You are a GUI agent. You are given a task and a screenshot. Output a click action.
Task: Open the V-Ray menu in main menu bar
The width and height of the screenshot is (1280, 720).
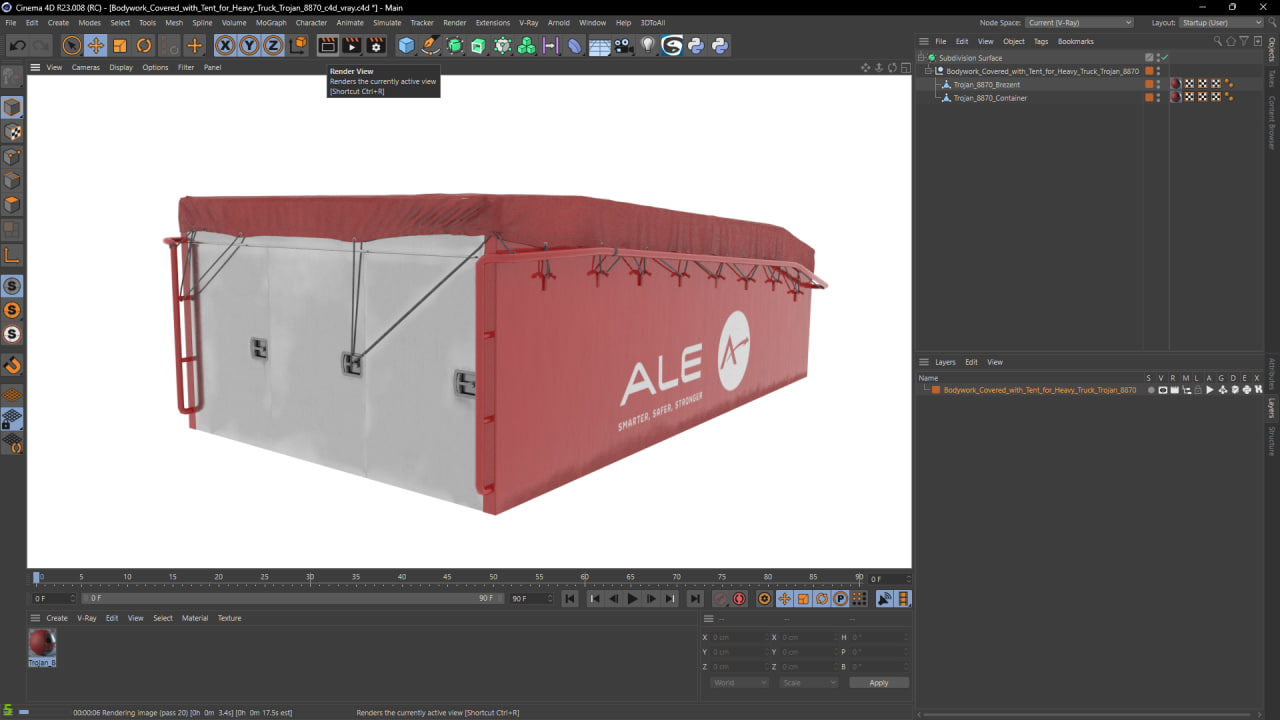click(x=528, y=22)
